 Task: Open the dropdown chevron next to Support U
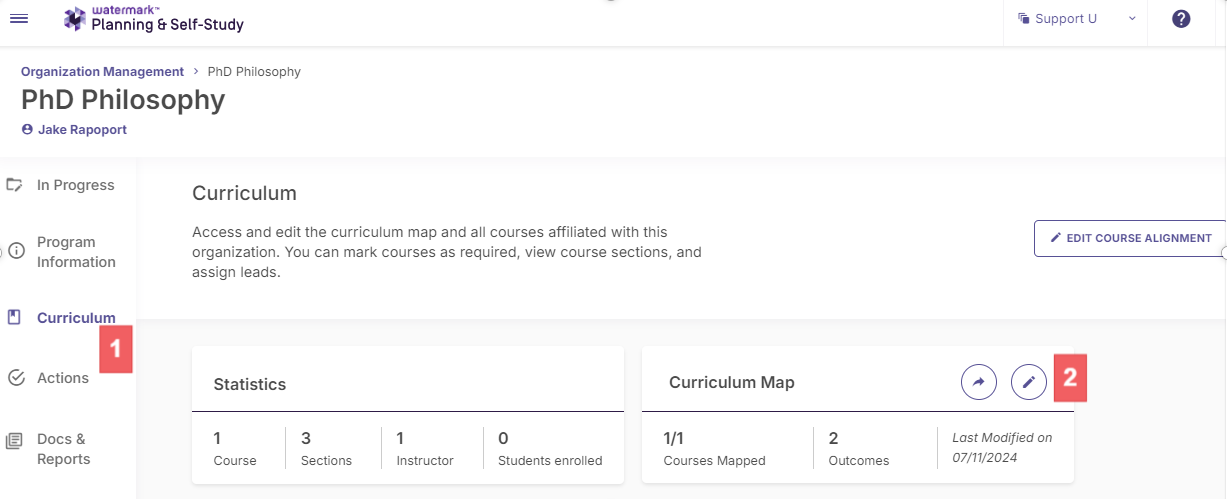click(1132, 18)
